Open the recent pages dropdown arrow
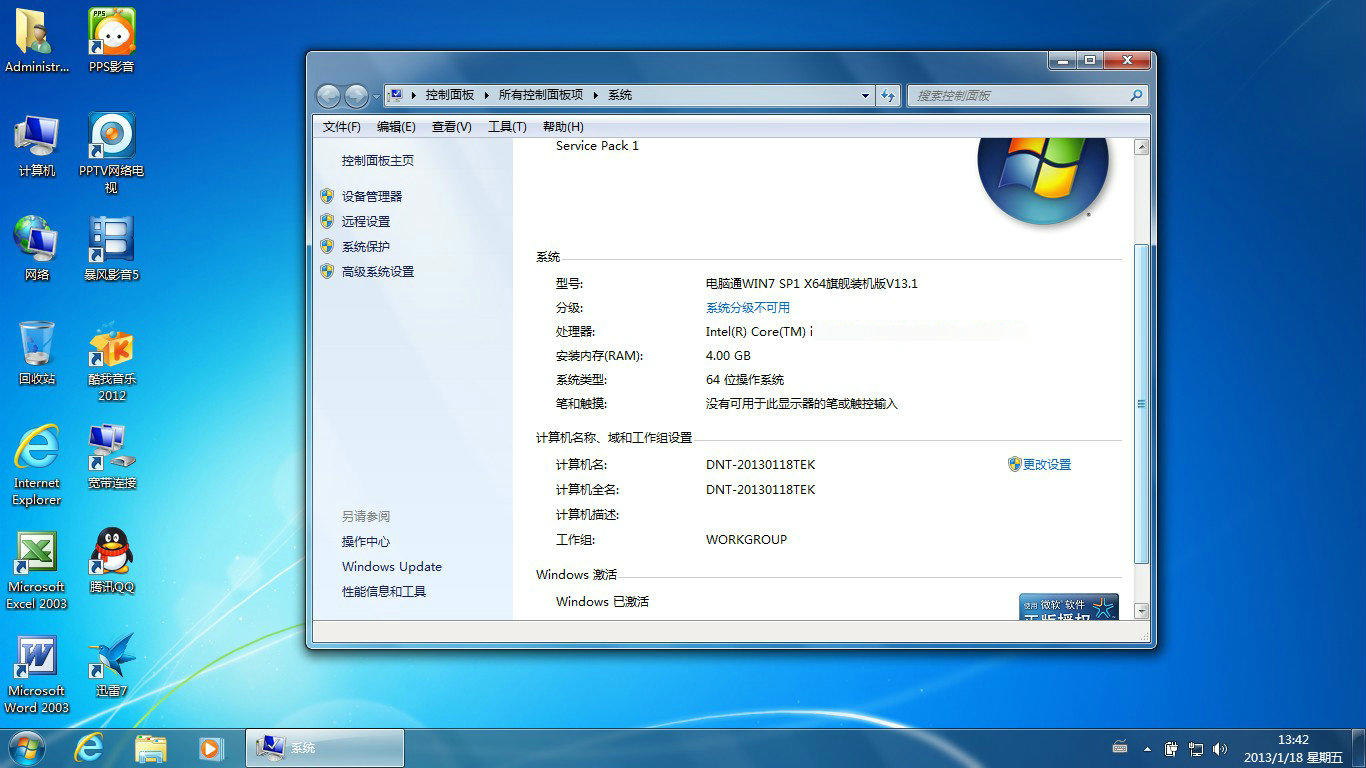Screen dimensions: 1366x768 click(376, 96)
